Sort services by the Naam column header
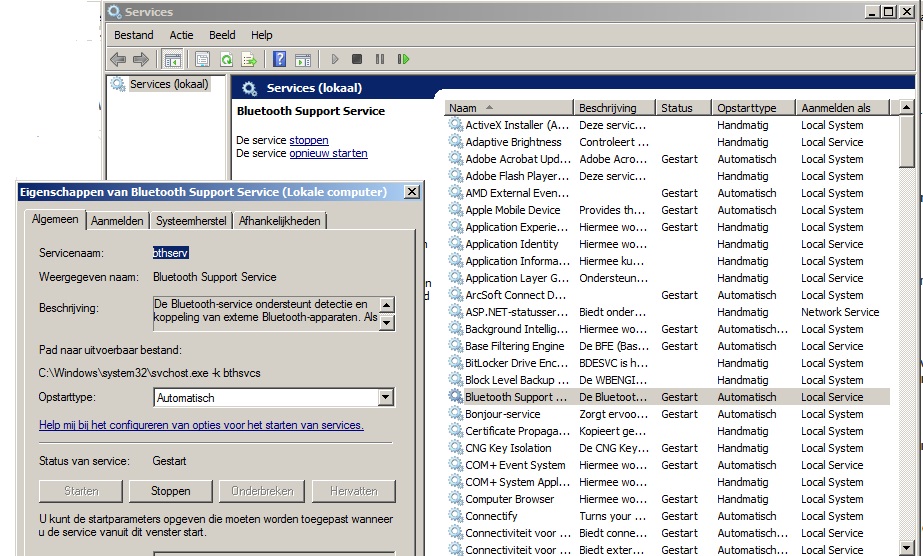923x556 pixels. (509, 108)
